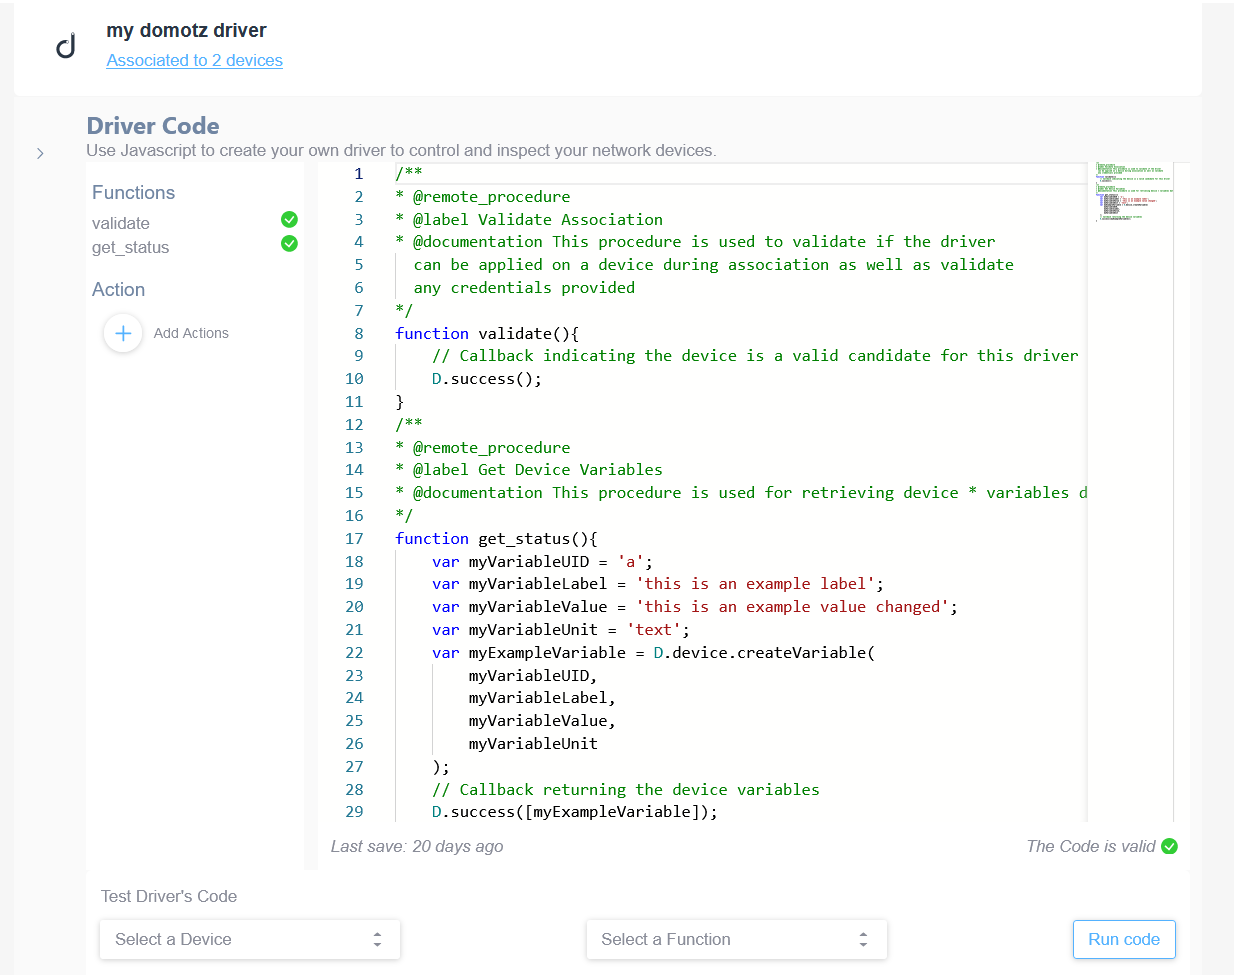
Task: Click the stepper arrows in Select a Function
Action: pos(864,939)
